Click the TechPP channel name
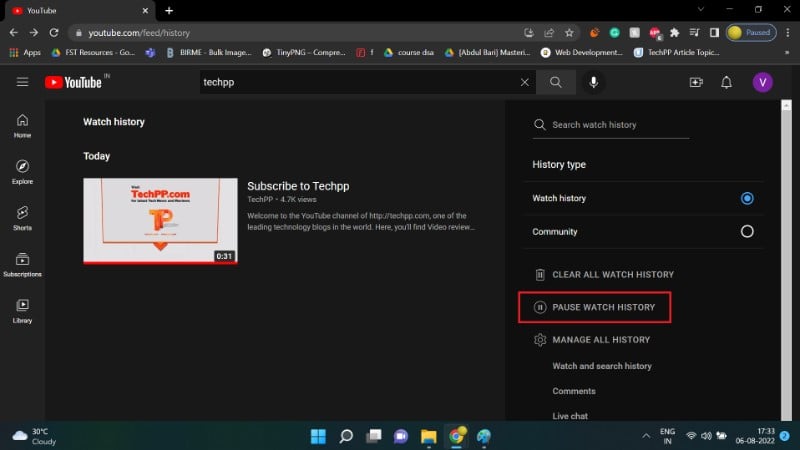800x450 pixels. point(260,199)
